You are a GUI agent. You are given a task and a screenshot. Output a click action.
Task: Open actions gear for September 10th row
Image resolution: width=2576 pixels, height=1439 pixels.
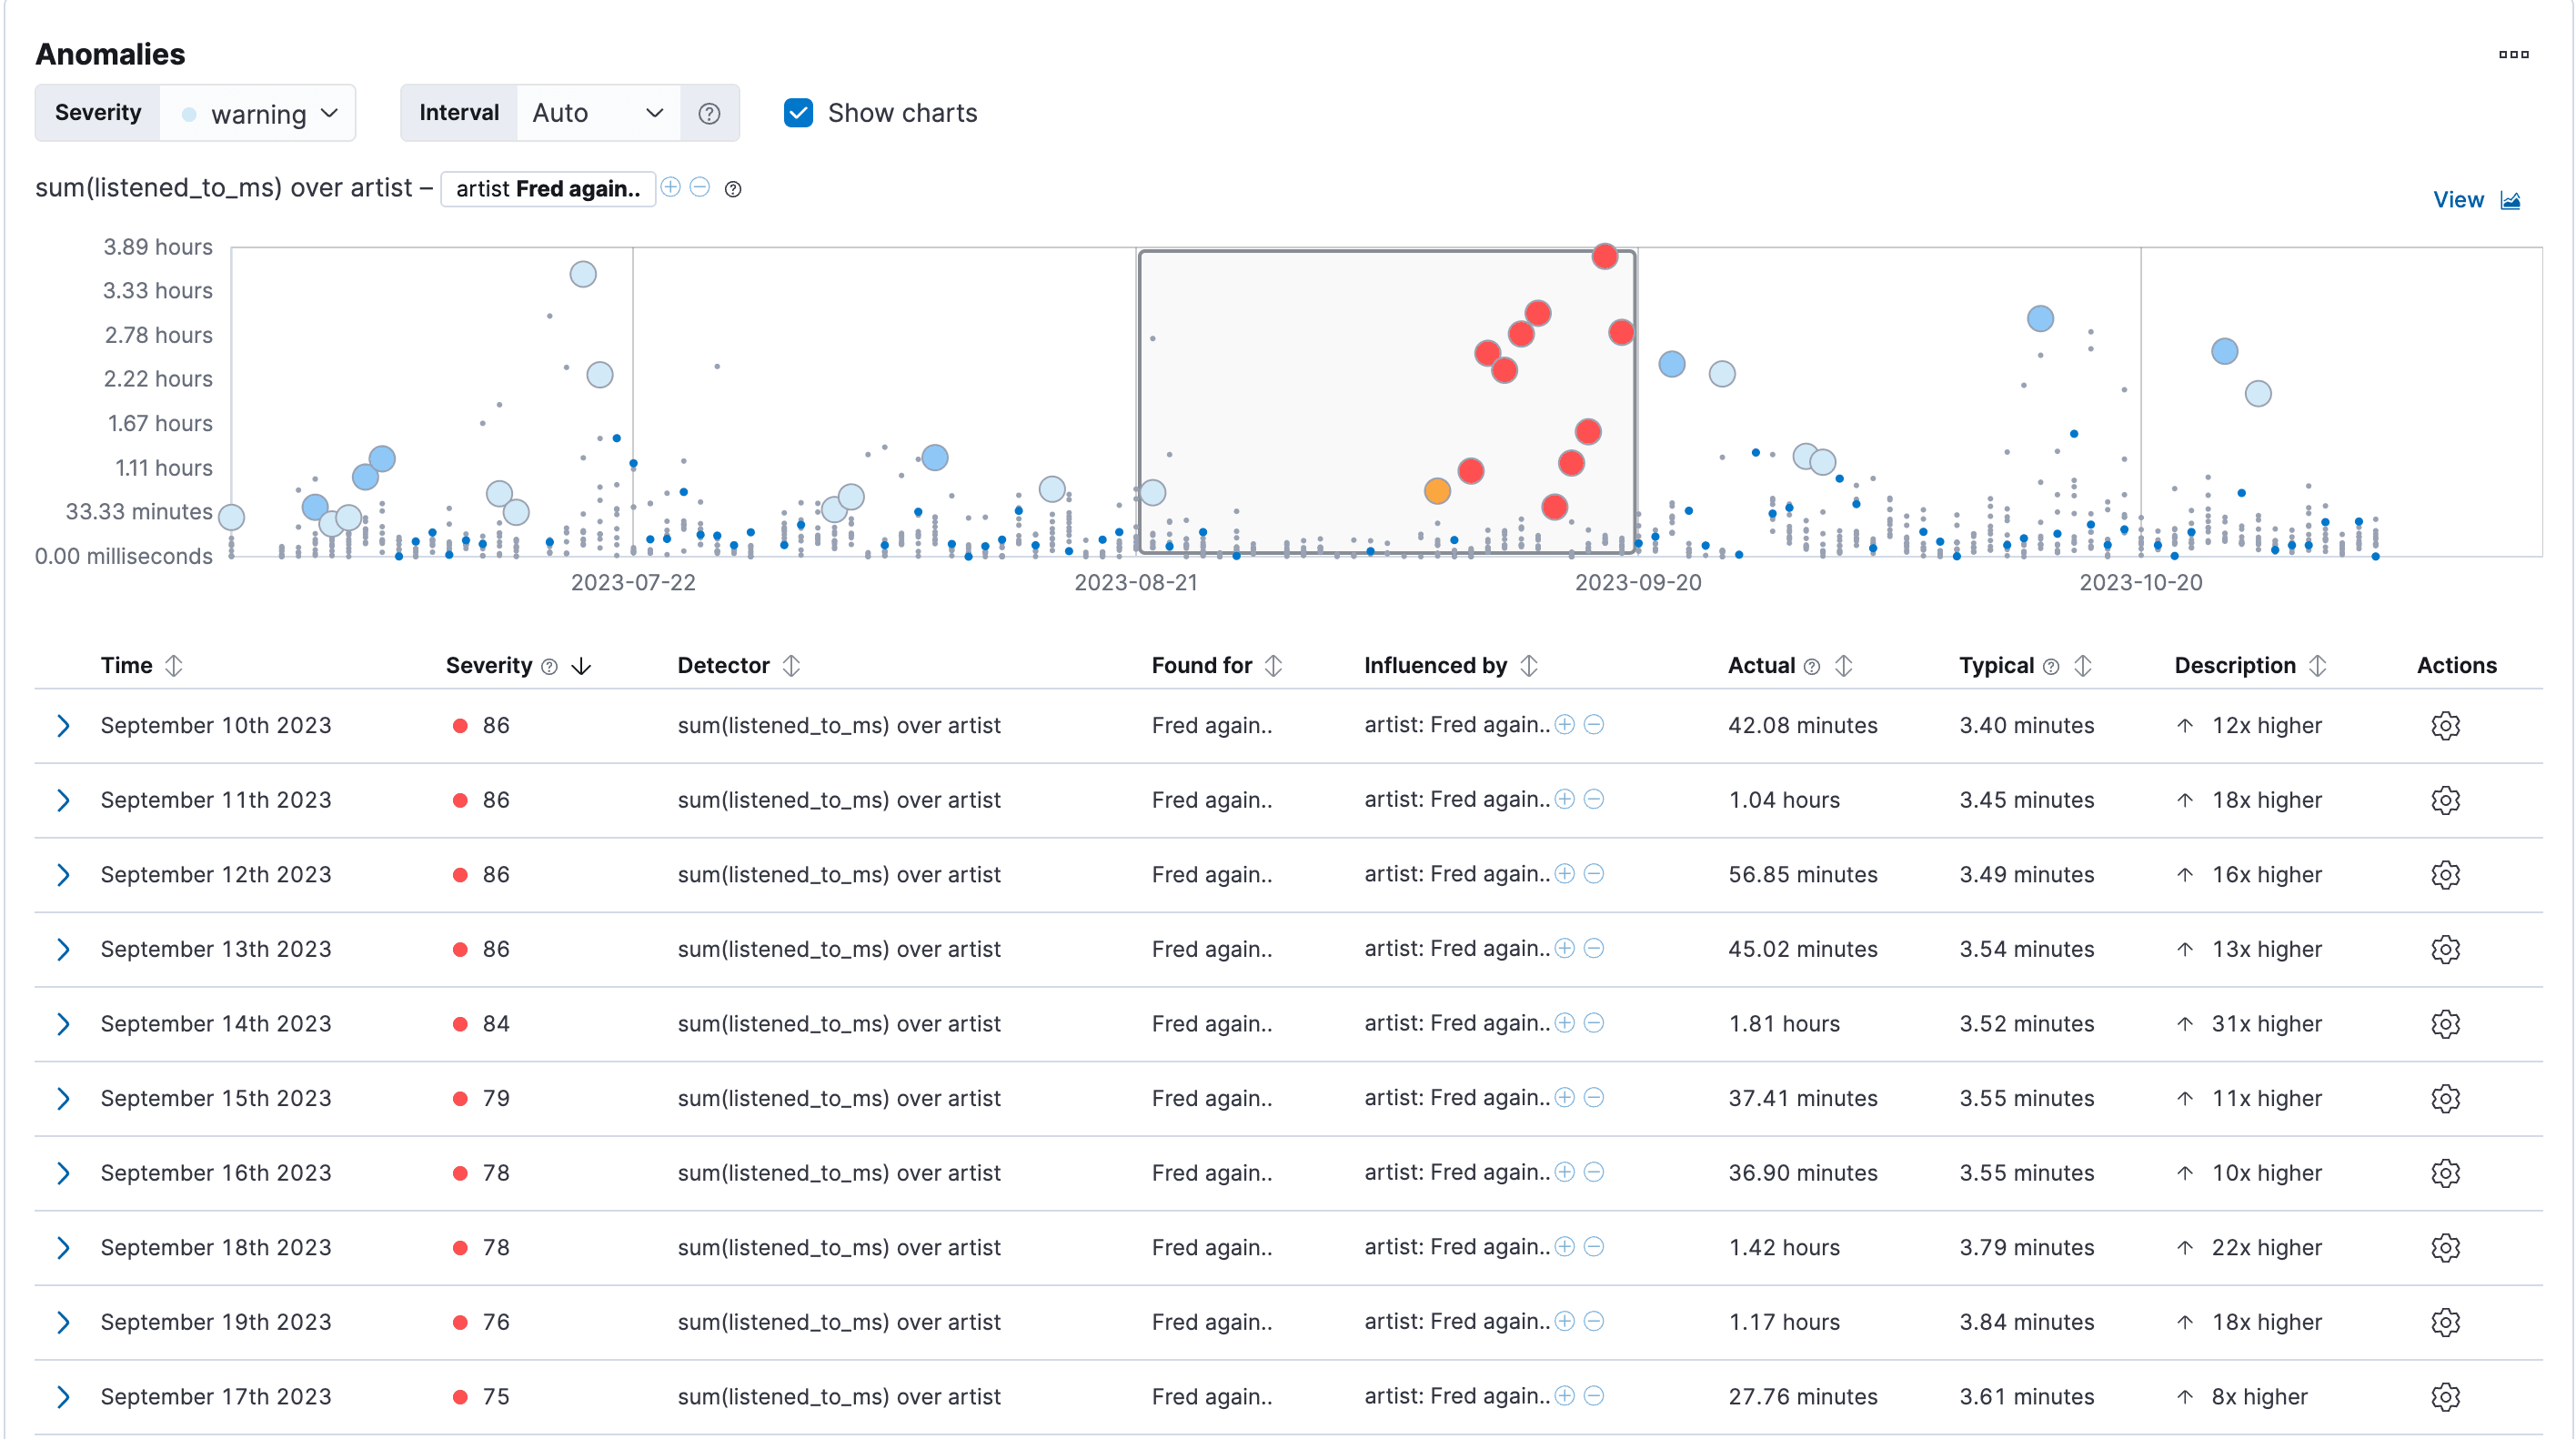[2445, 725]
